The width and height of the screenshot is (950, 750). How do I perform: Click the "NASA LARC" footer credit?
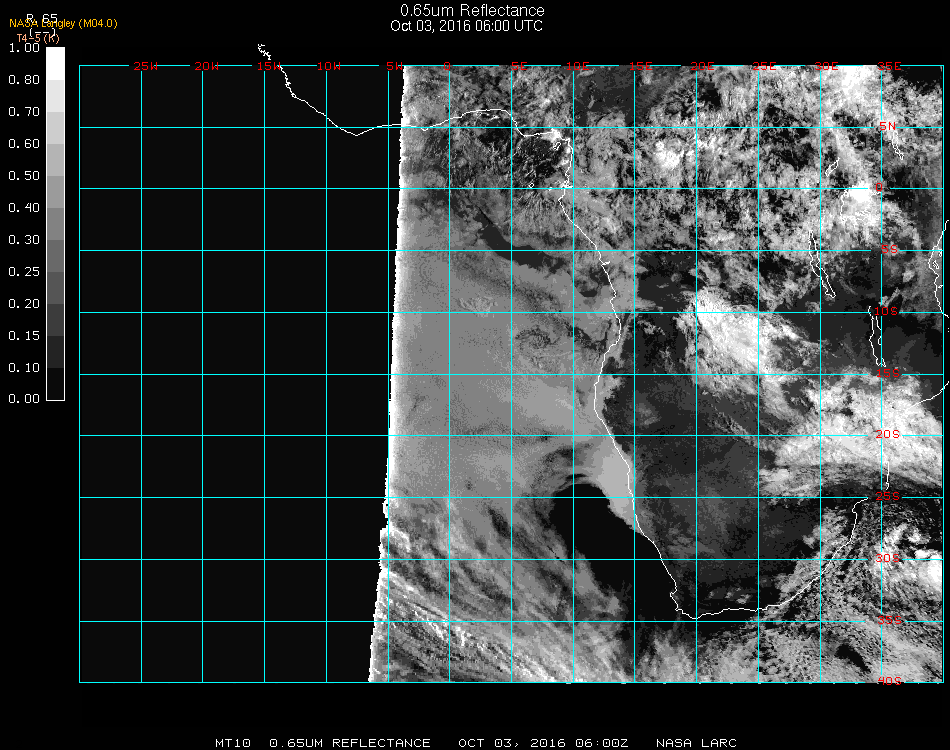pos(696,743)
